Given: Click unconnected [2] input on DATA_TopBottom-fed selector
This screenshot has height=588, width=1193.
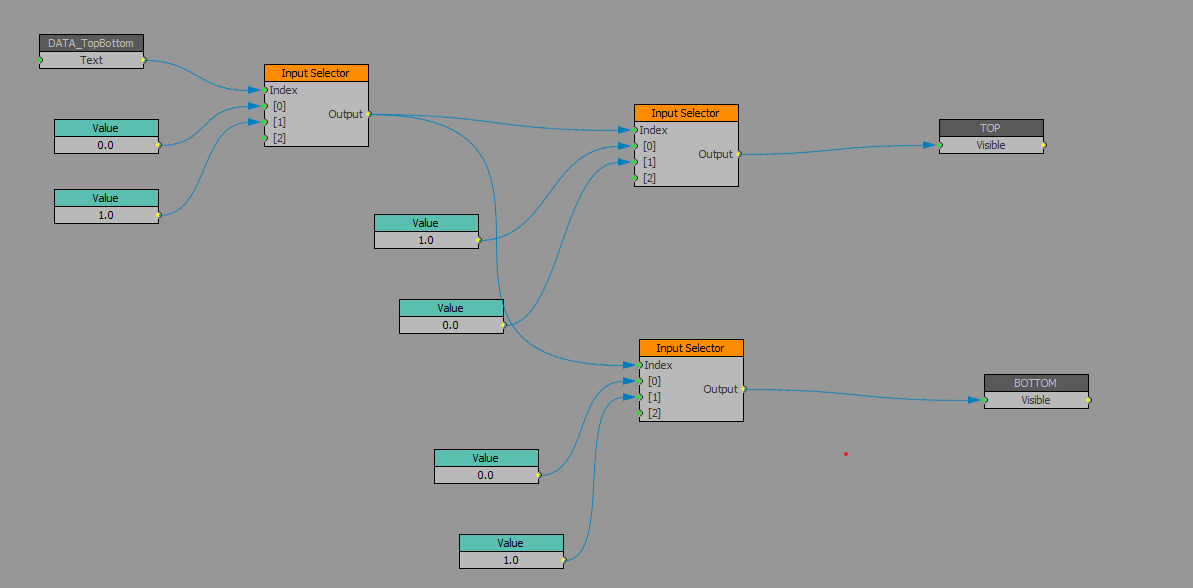Looking at the screenshot, I should click(x=265, y=138).
